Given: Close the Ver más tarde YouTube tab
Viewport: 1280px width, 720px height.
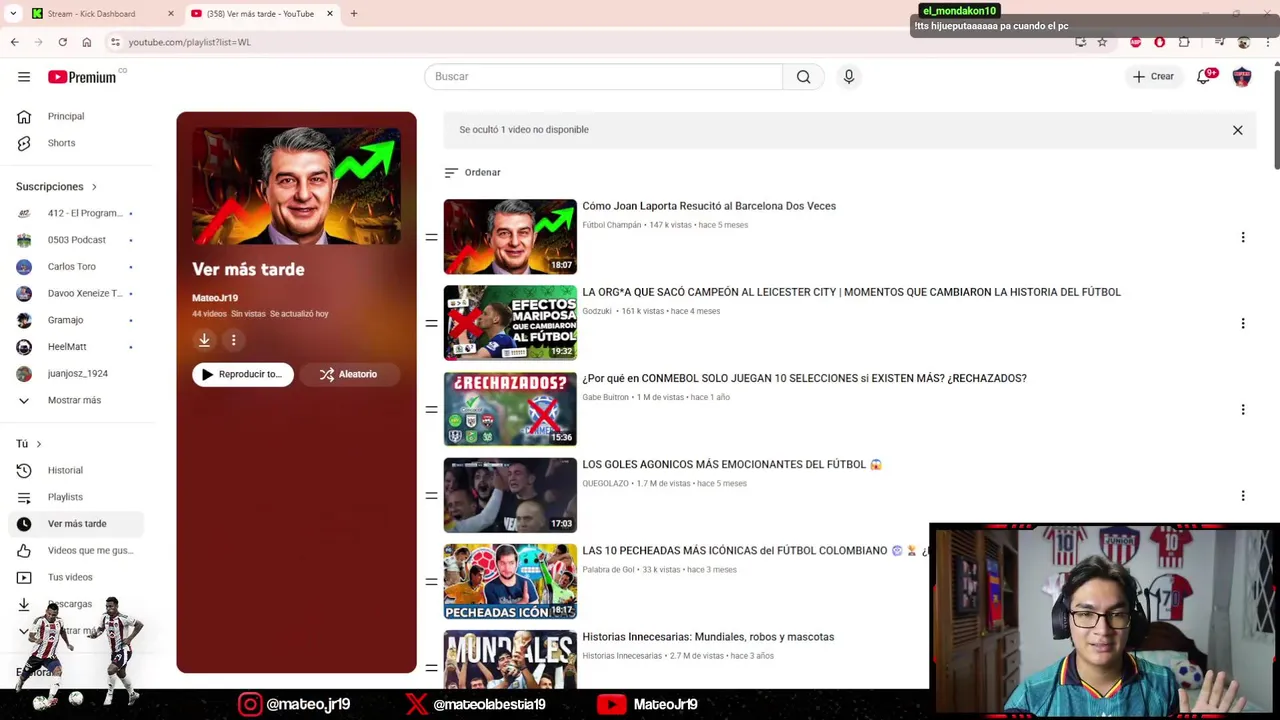Looking at the screenshot, I should coord(329,14).
